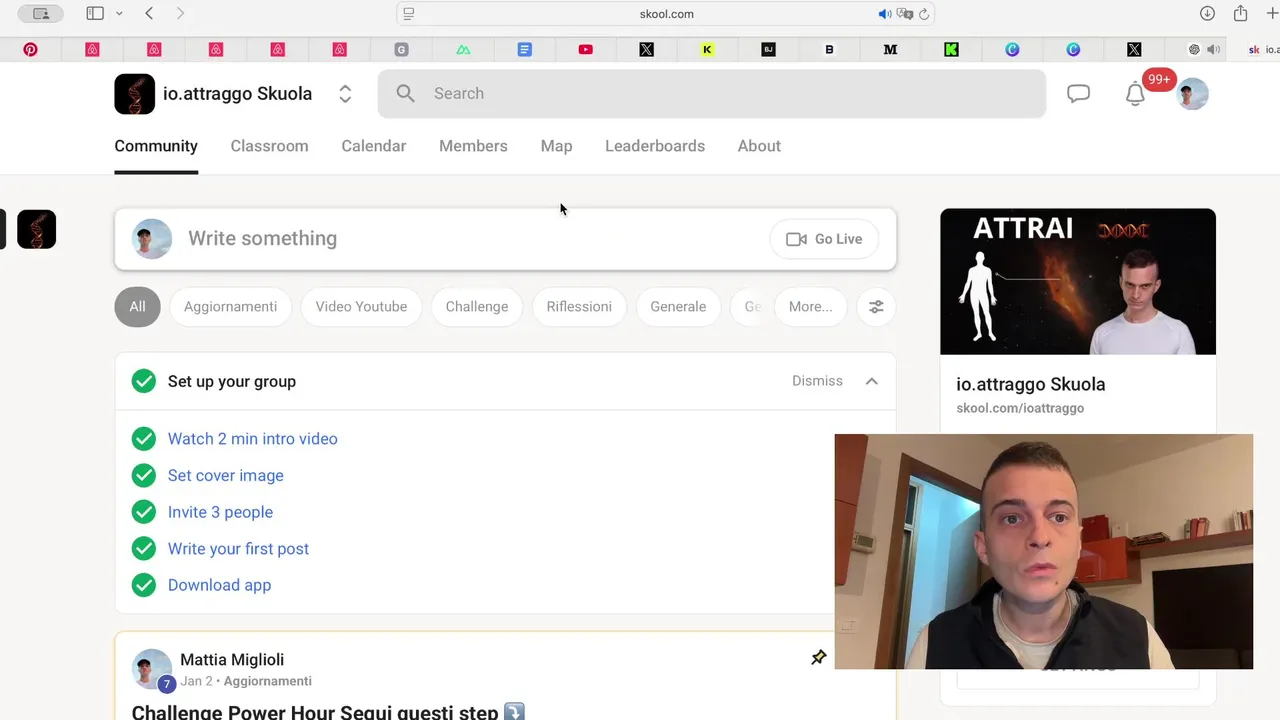The width and height of the screenshot is (1280, 720).
Task: Switch to the bright green K tab
Action: (951, 49)
